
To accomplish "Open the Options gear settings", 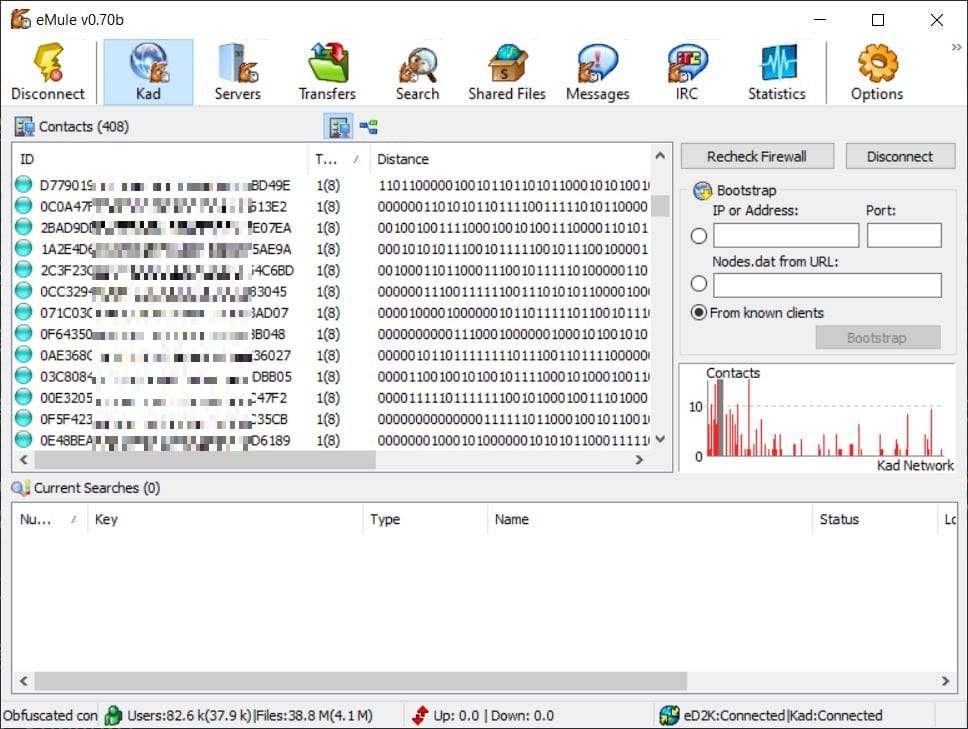I will pos(877,71).
